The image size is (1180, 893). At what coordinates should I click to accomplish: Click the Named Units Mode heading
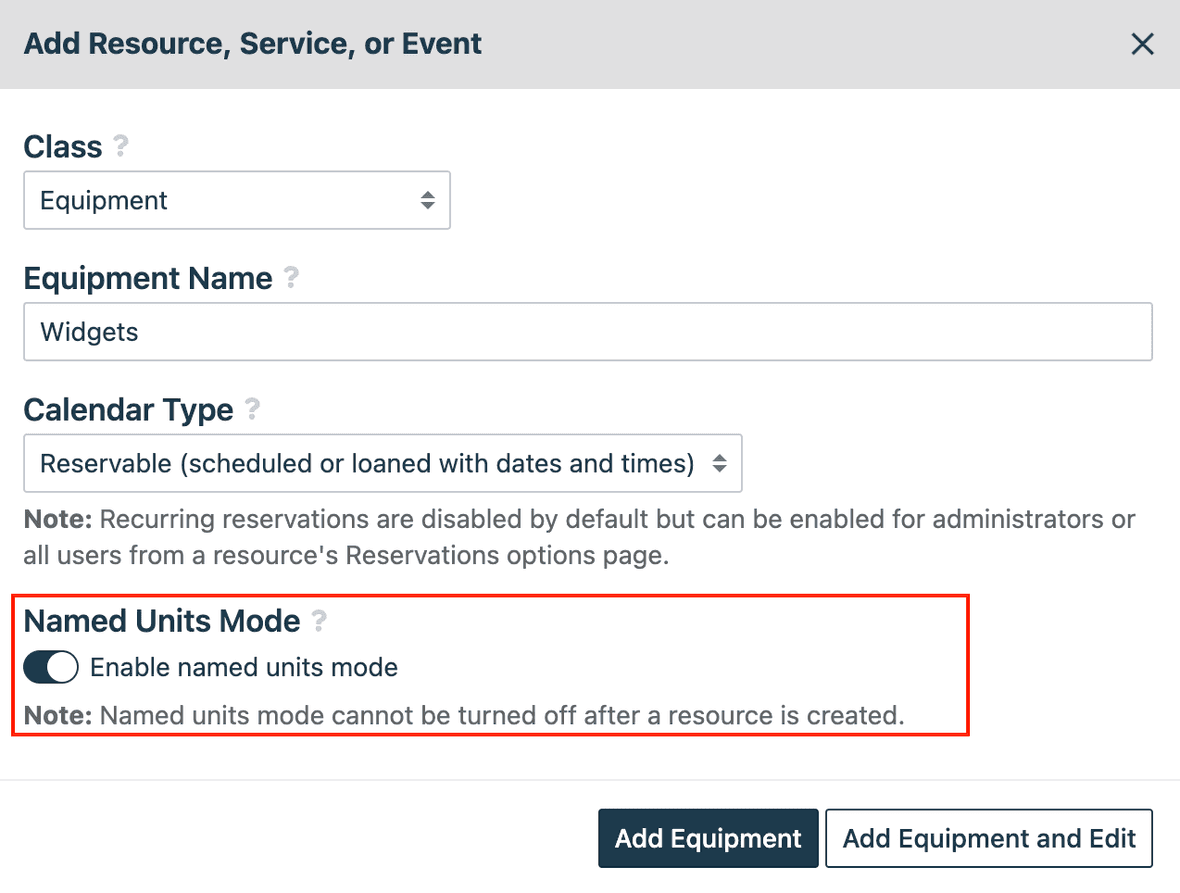tap(162, 621)
